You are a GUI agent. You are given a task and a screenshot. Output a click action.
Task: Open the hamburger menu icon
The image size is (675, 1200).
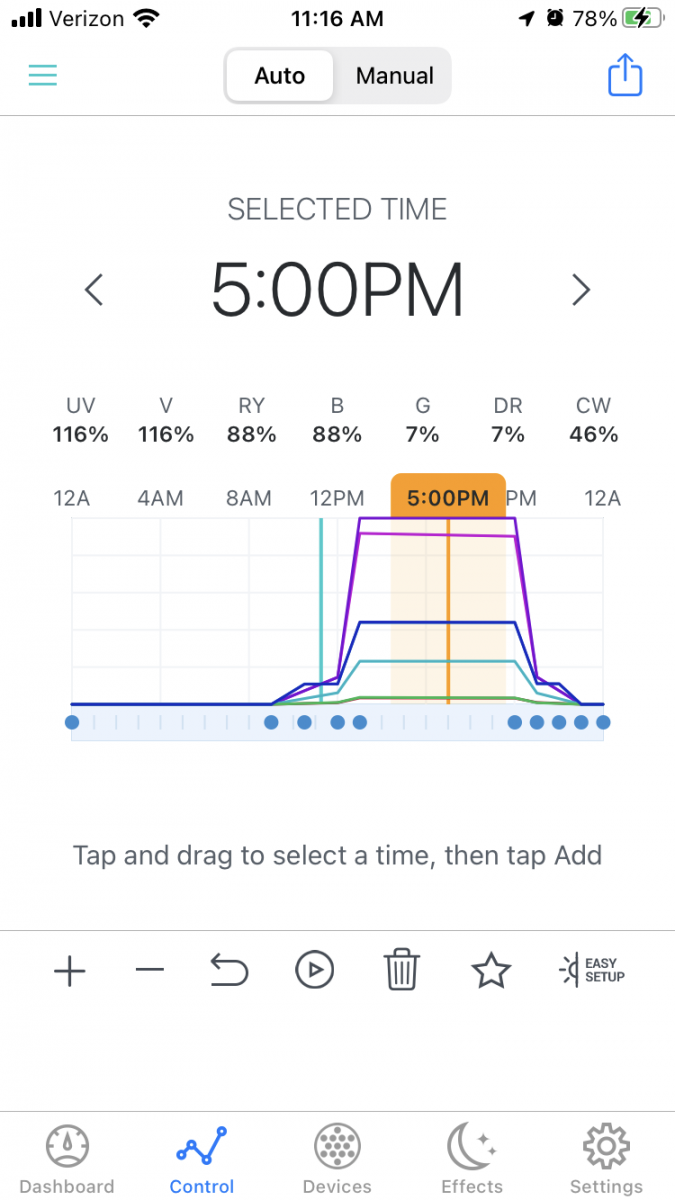(43, 76)
